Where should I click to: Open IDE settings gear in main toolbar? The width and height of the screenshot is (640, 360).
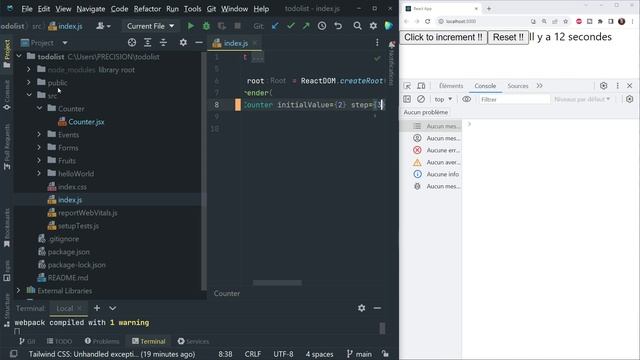pos(373,26)
